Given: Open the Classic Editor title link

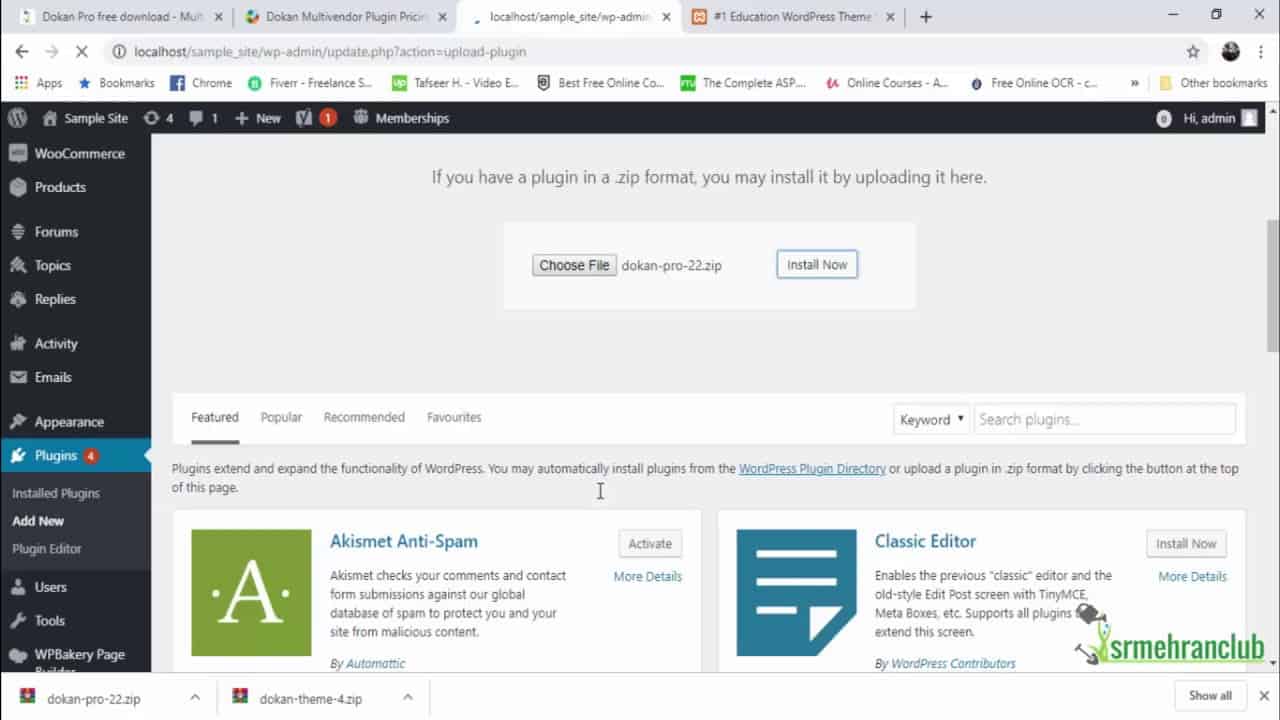Looking at the screenshot, I should click(x=925, y=541).
